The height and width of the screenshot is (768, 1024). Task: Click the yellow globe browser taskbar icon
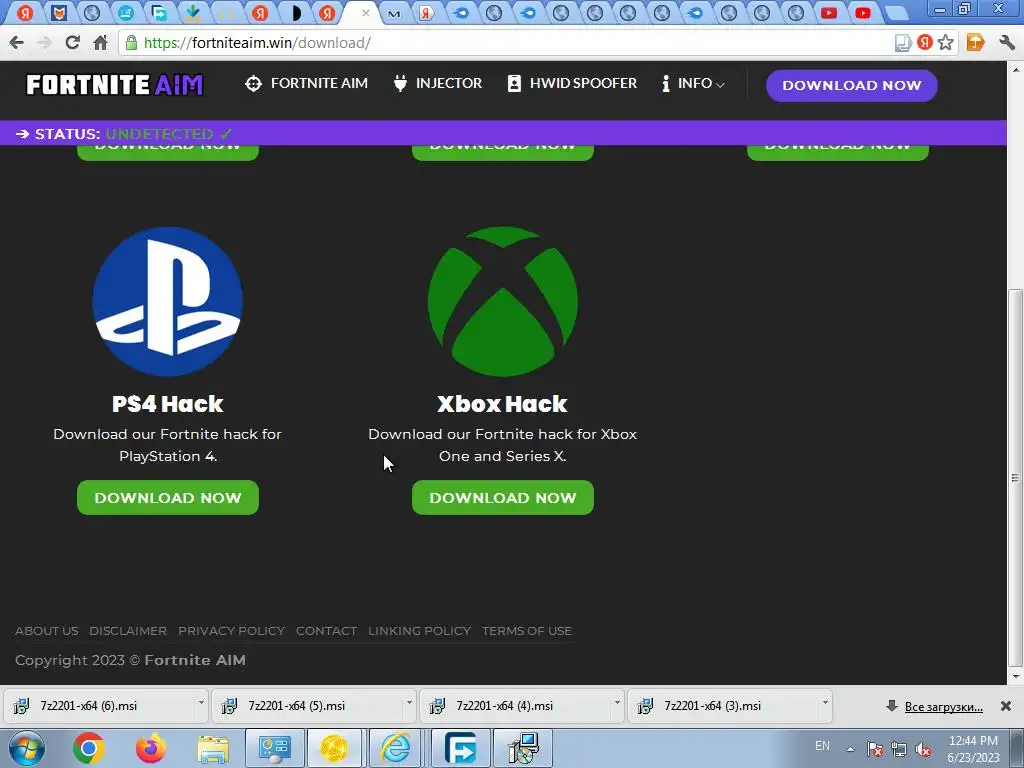point(334,748)
